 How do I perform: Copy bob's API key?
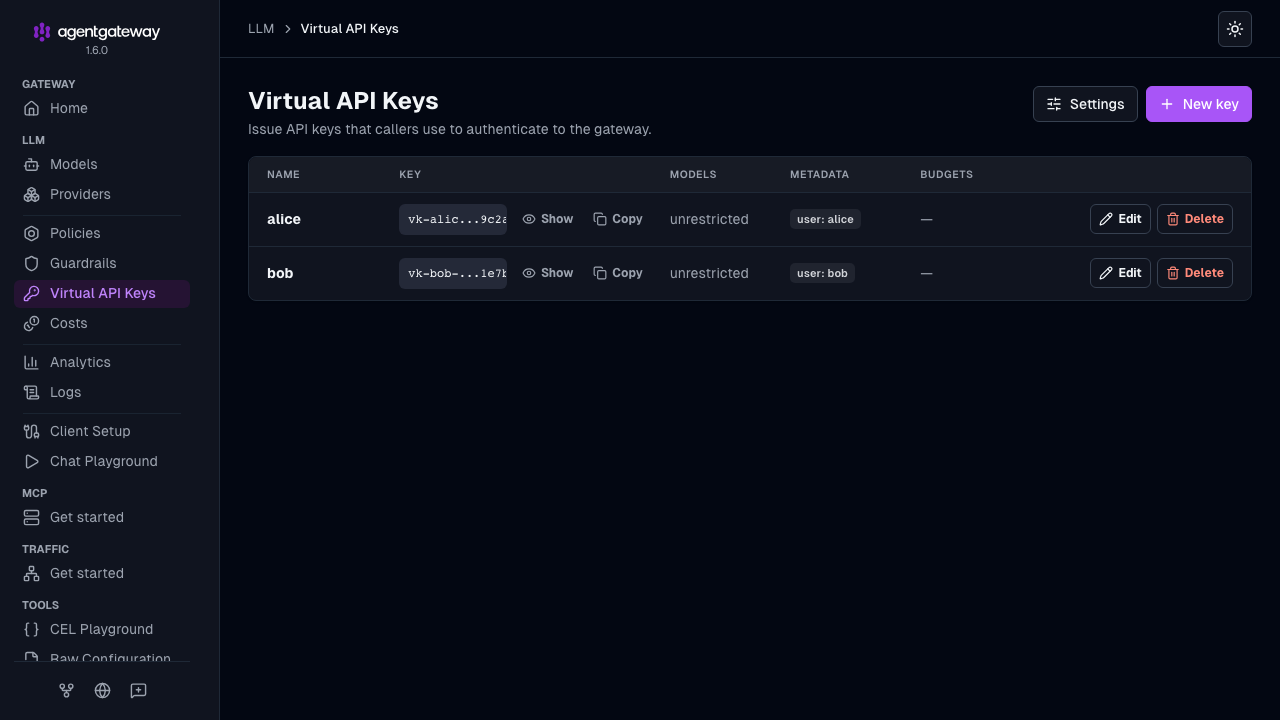coord(618,273)
